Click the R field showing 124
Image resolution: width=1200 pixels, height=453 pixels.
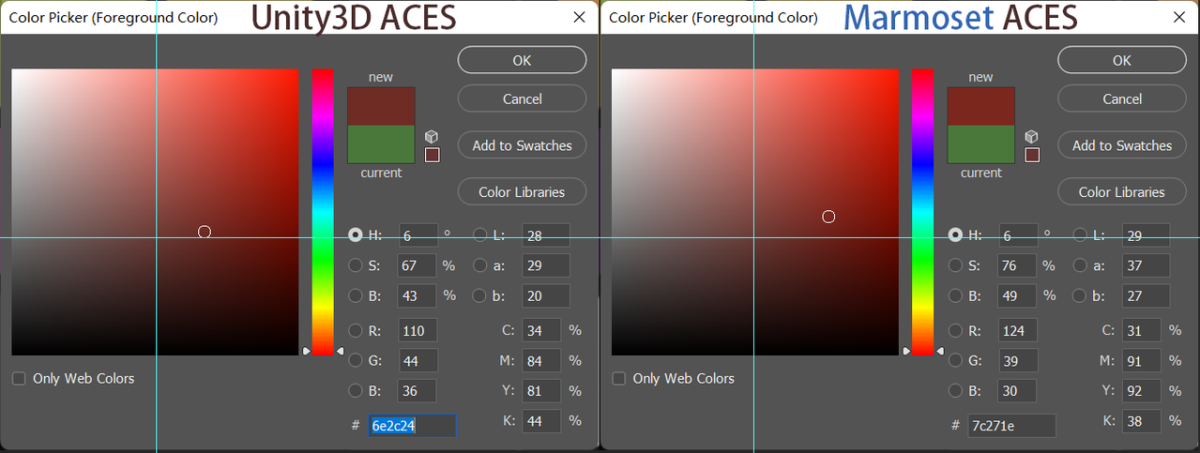coord(1018,330)
